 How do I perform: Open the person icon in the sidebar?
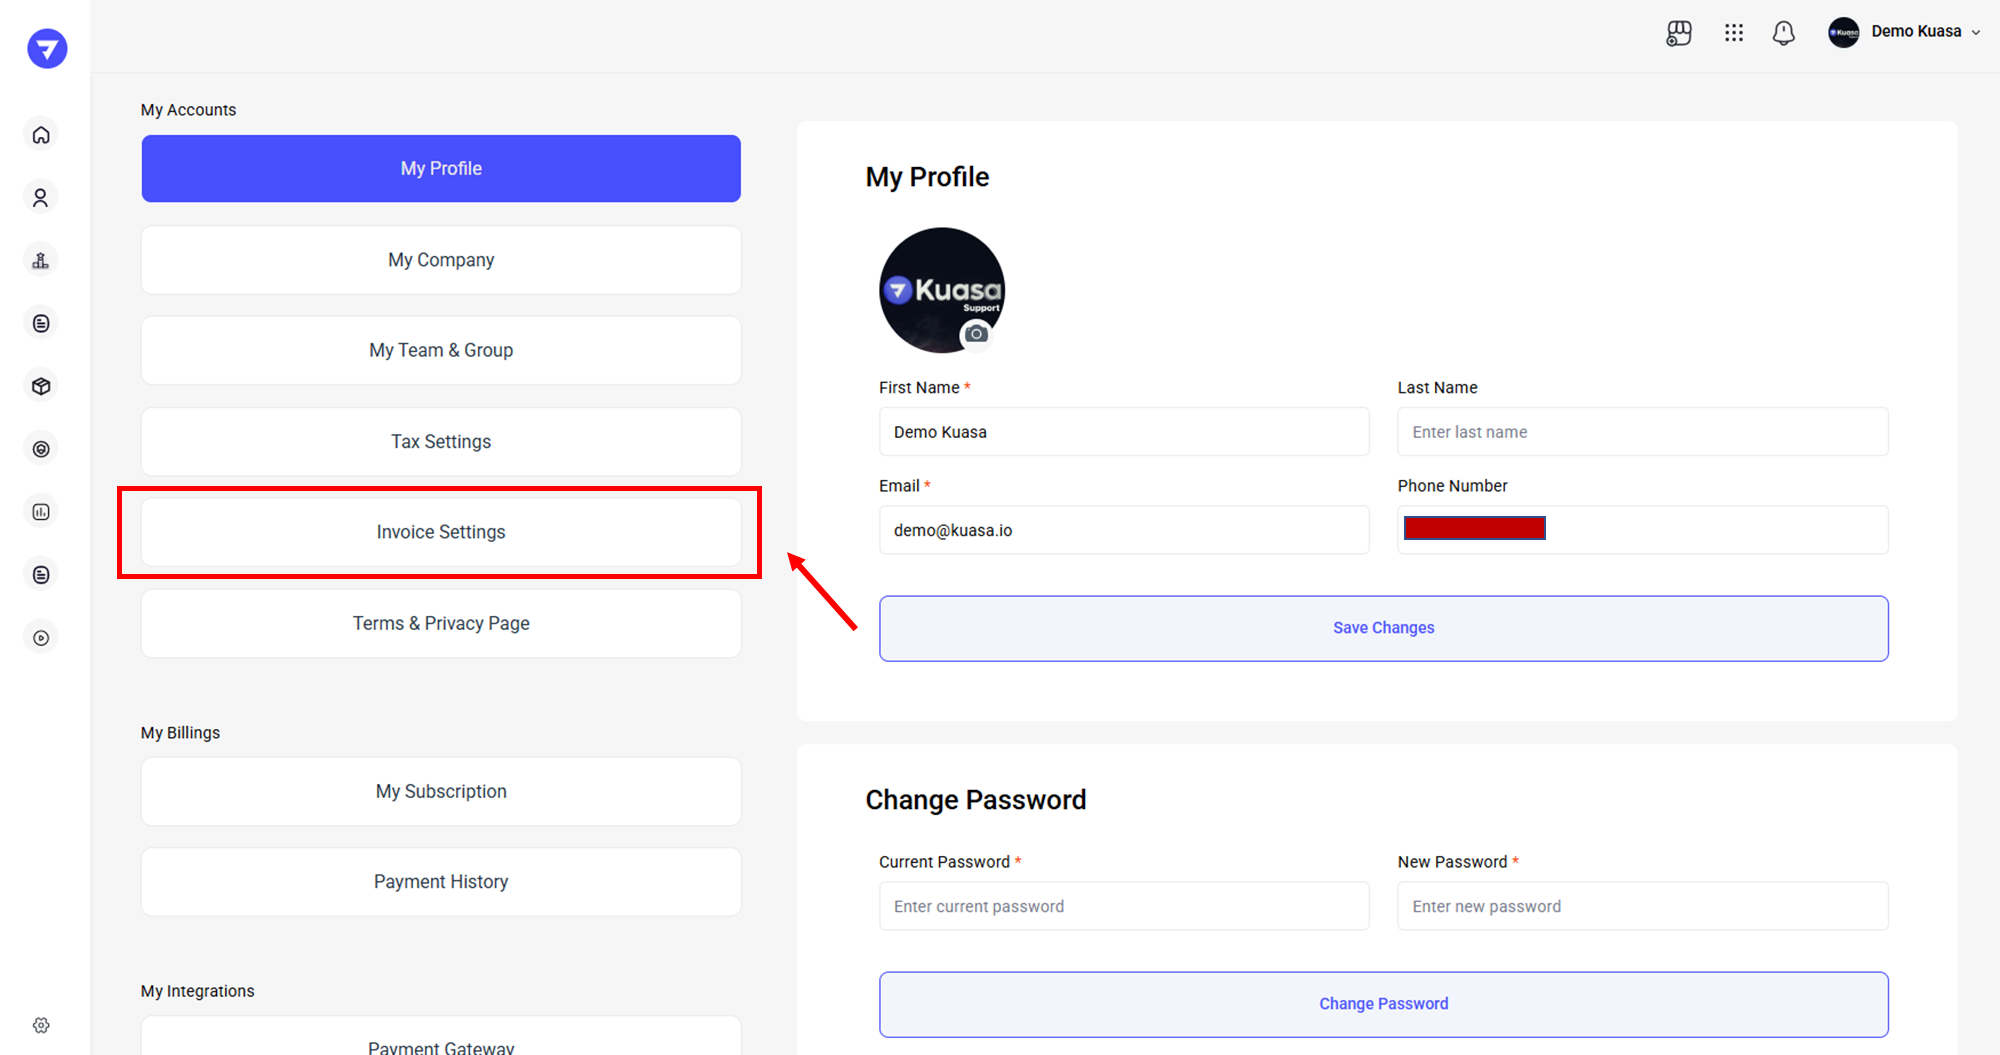coord(41,198)
